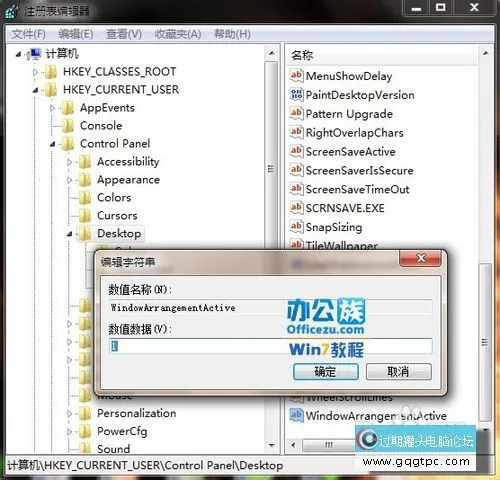Click the 数值名称 field showing WindowArrangementActive
Viewport: 500px width, 480px height.
click(271, 307)
